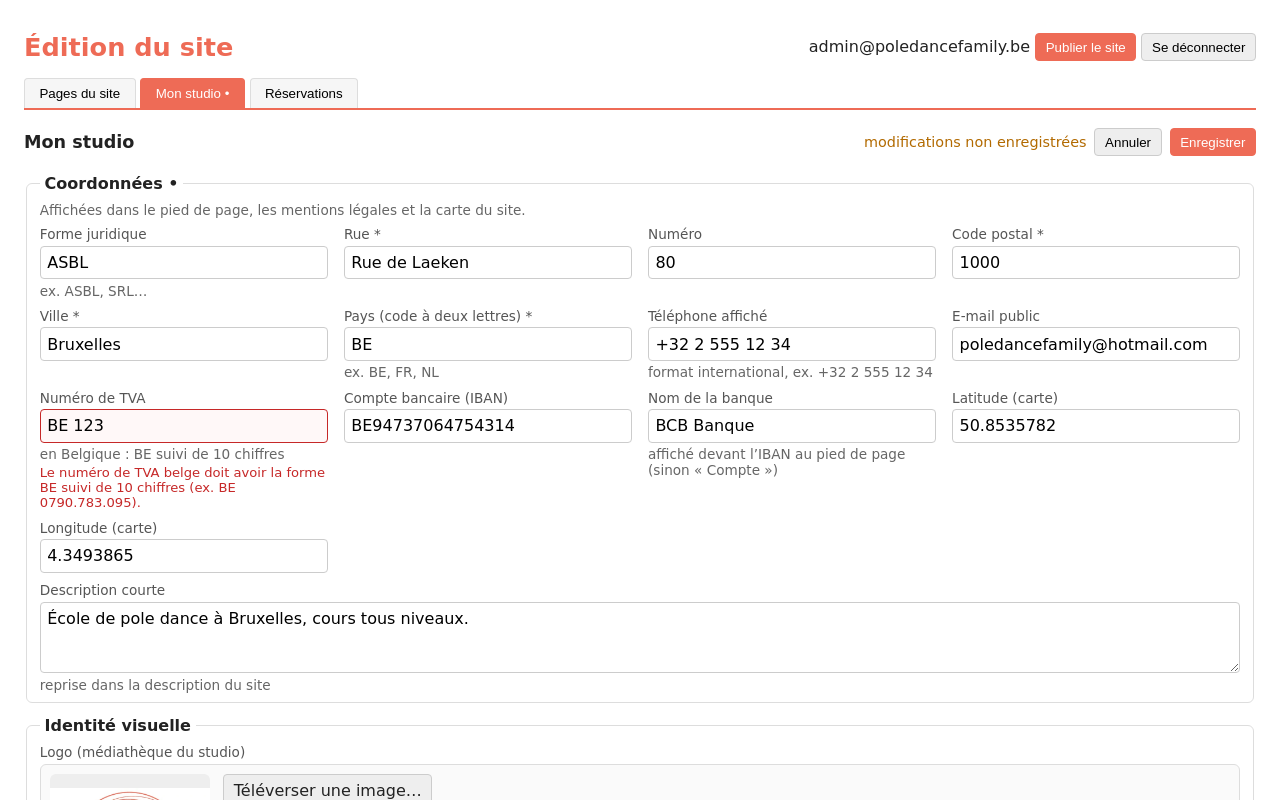This screenshot has width=1280, height=800.
Task: Click the Identité visuelle section legend
Action: click(x=117, y=726)
